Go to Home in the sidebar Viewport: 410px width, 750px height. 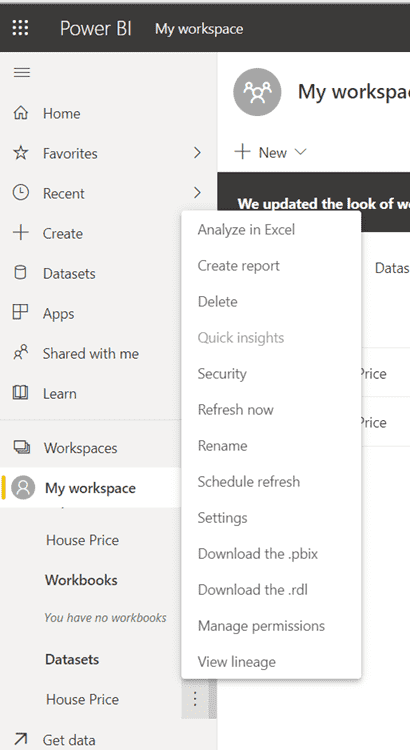(x=62, y=113)
